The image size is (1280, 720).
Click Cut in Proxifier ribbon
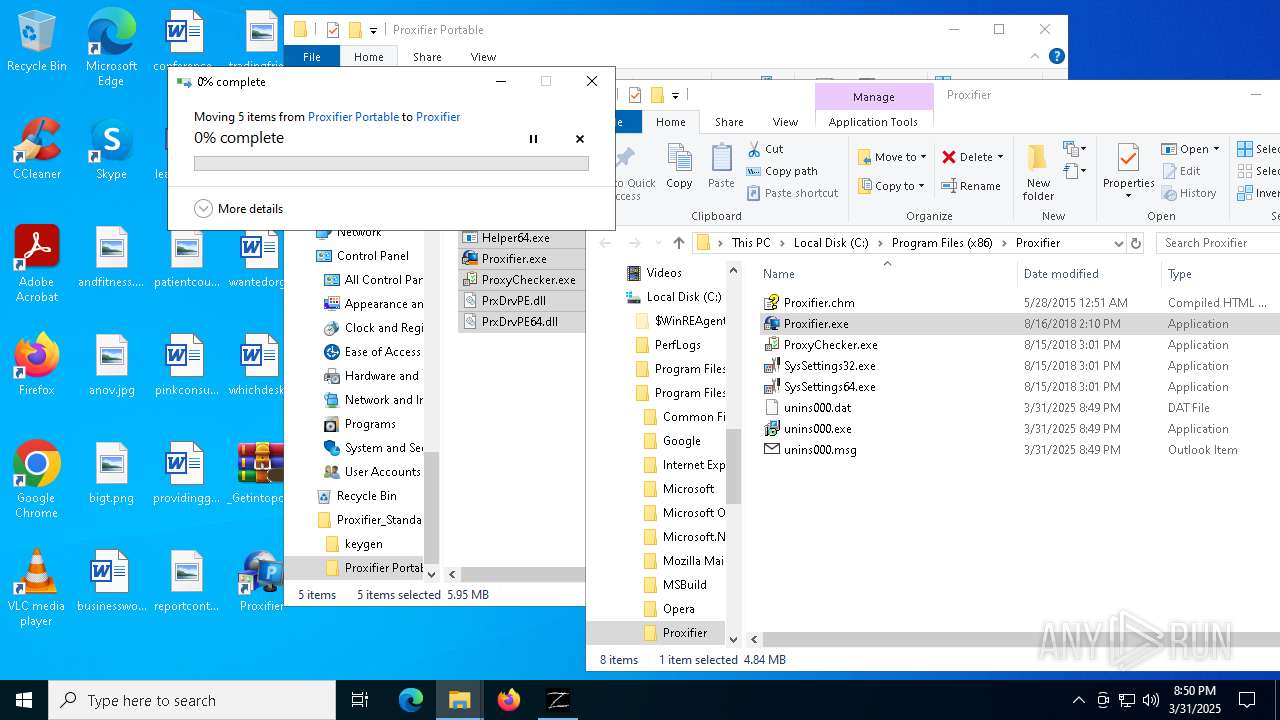pyautogui.click(x=766, y=149)
